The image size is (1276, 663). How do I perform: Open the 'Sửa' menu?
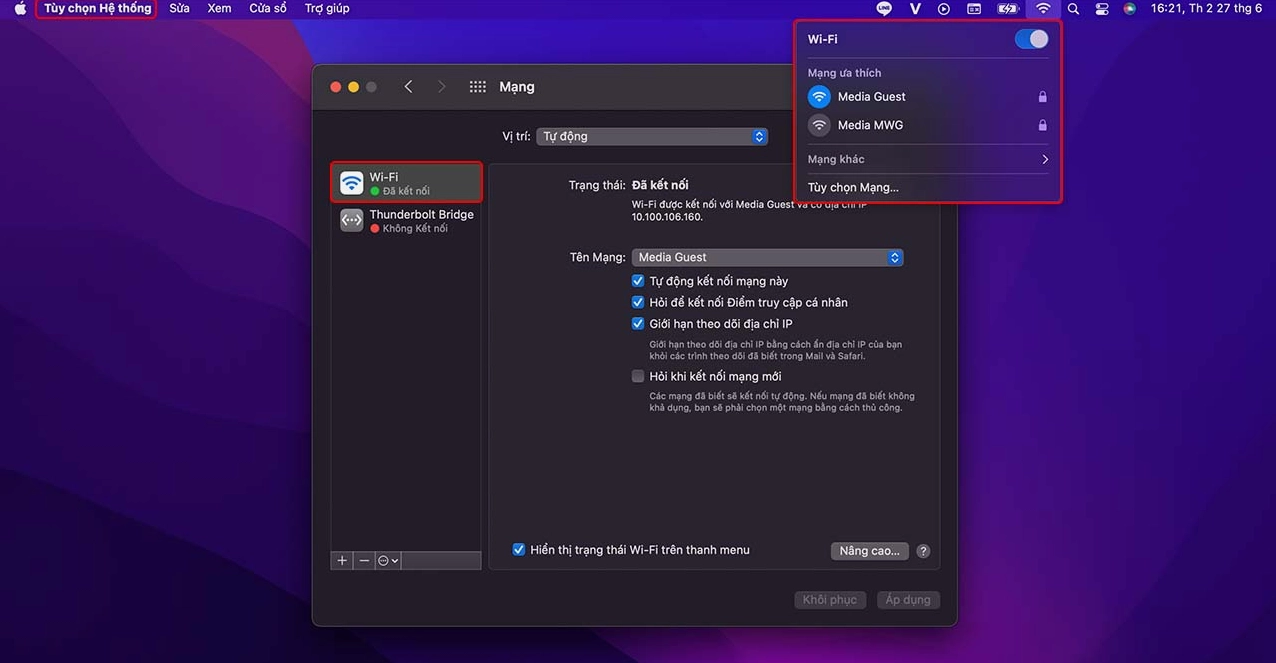coord(179,9)
